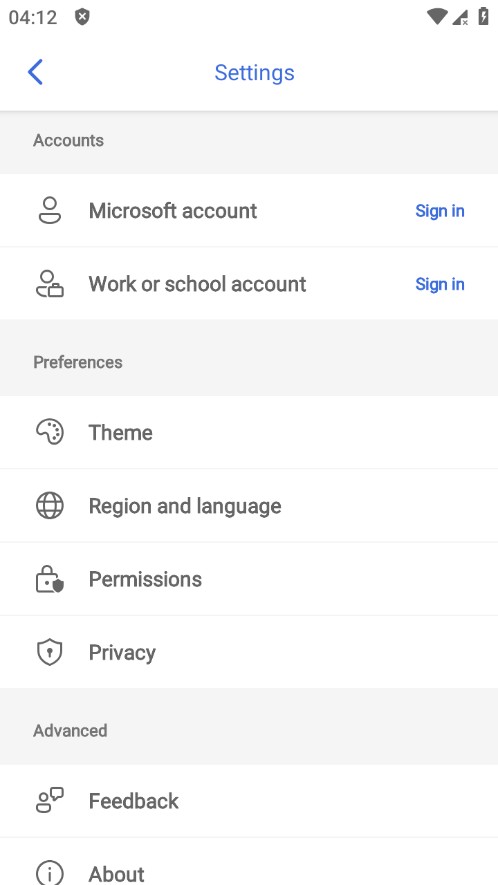Sign in to work or school account
The height and width of the screenshot is (885, 498).
[x=440, y=283]
